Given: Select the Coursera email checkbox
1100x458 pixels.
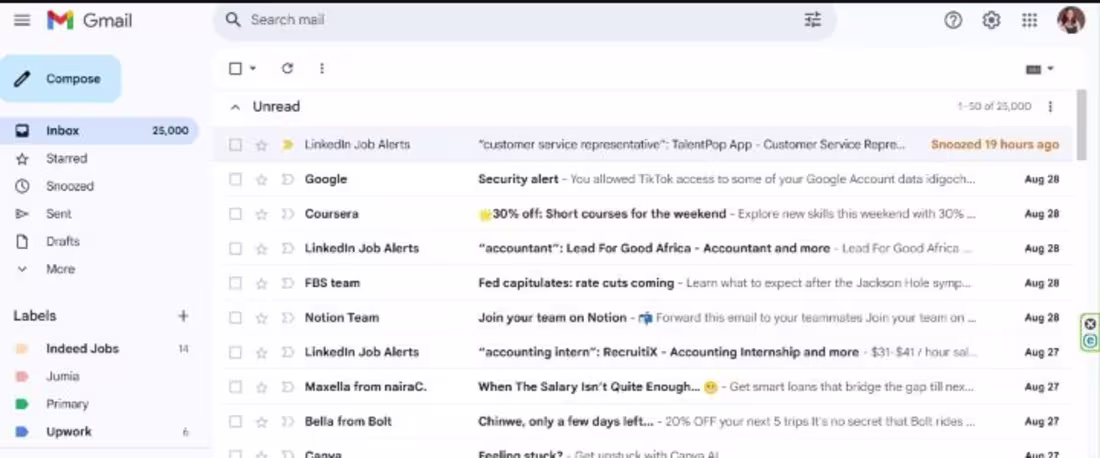Looking at the screenshot, I should click(x=236, y=214).
